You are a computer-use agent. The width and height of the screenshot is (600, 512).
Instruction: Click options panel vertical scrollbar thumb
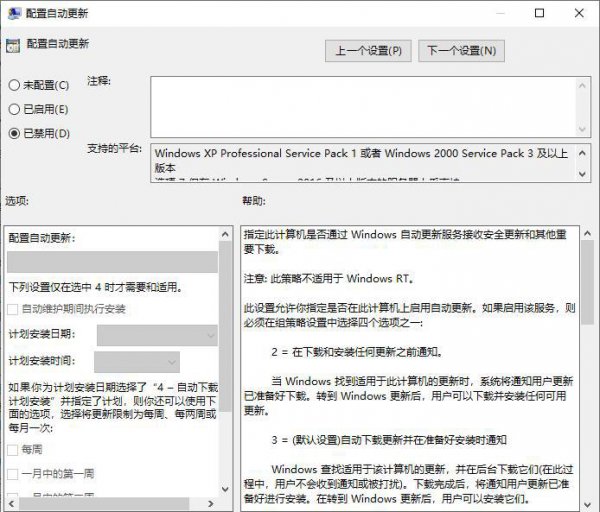pyautogui.click(x=225, y=326)
